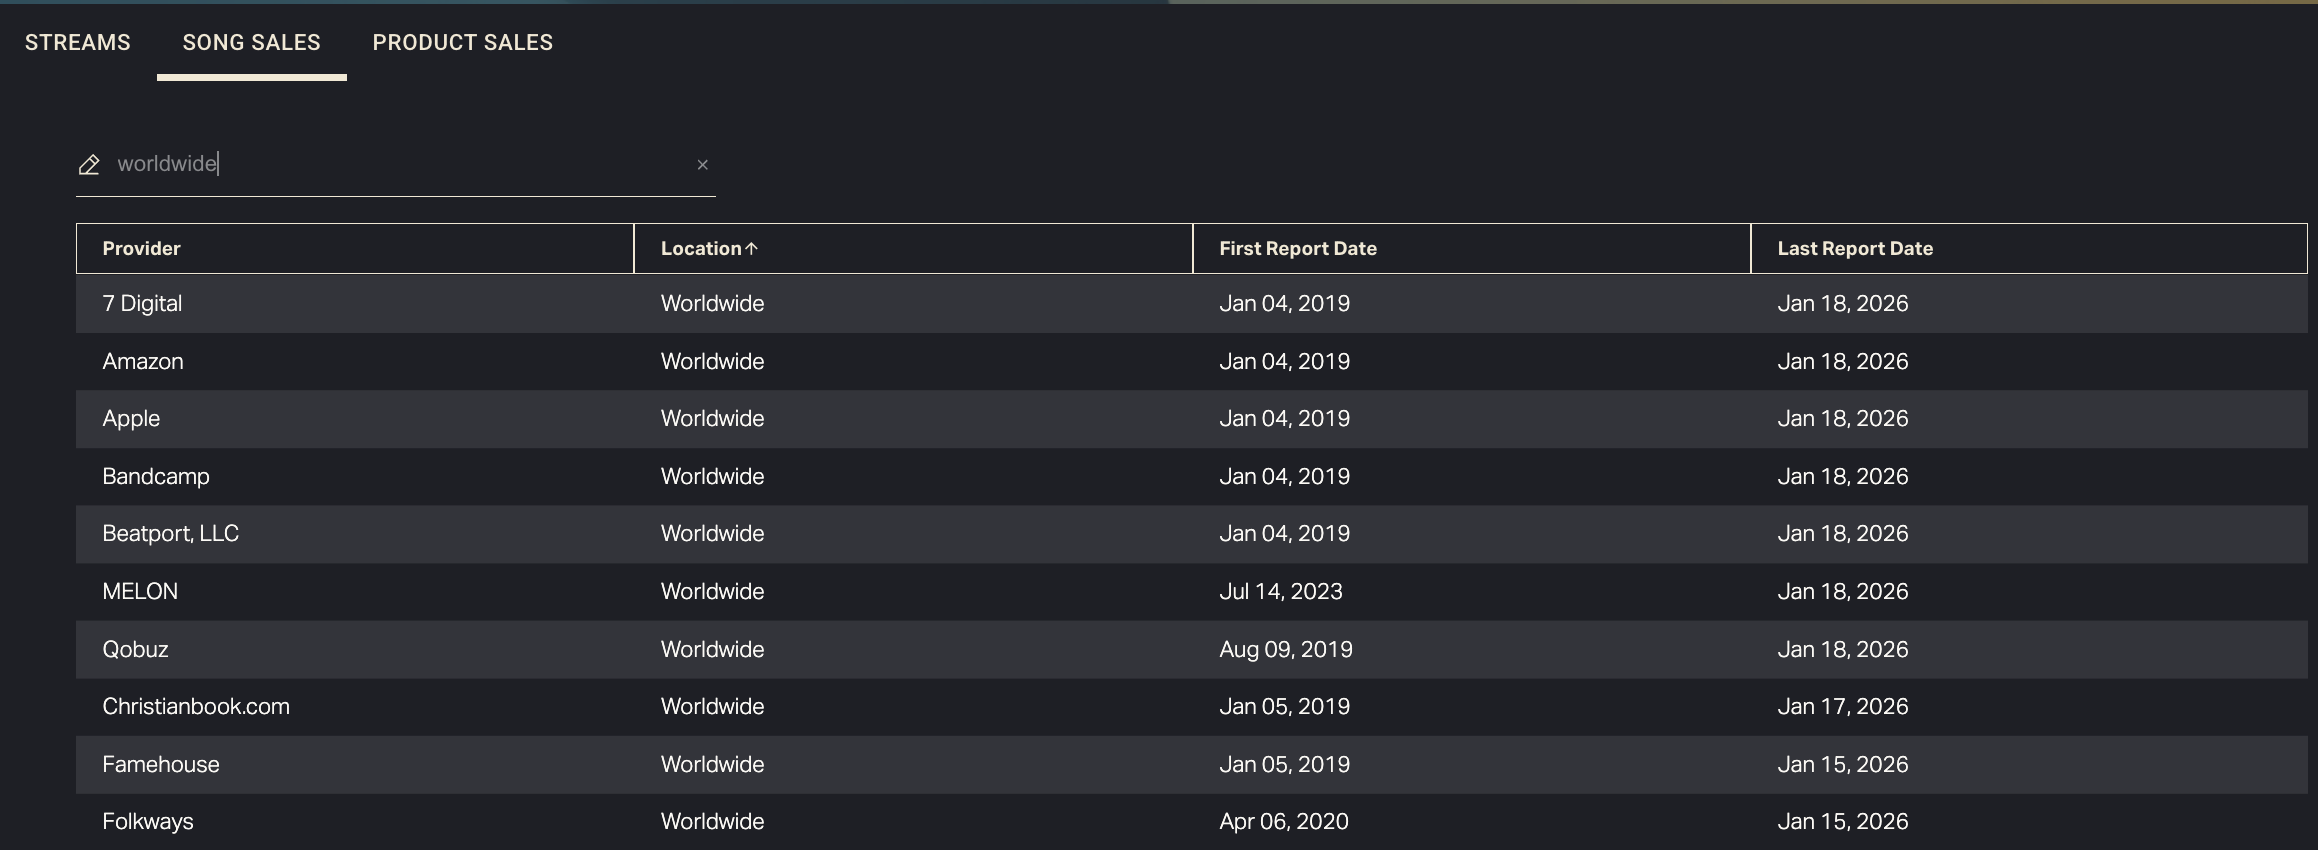Sort by the Provider column header
Image resolution: width=2318 pixels, height=850 pixels.
(141, 248)
